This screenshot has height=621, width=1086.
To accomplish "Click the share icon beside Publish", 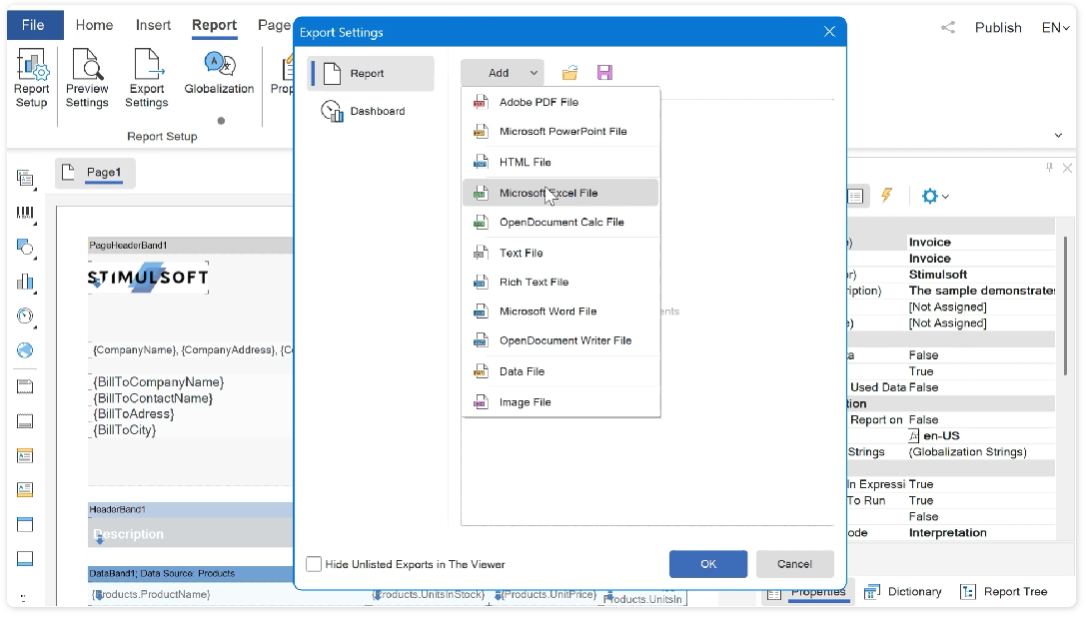I will (948, 28).
